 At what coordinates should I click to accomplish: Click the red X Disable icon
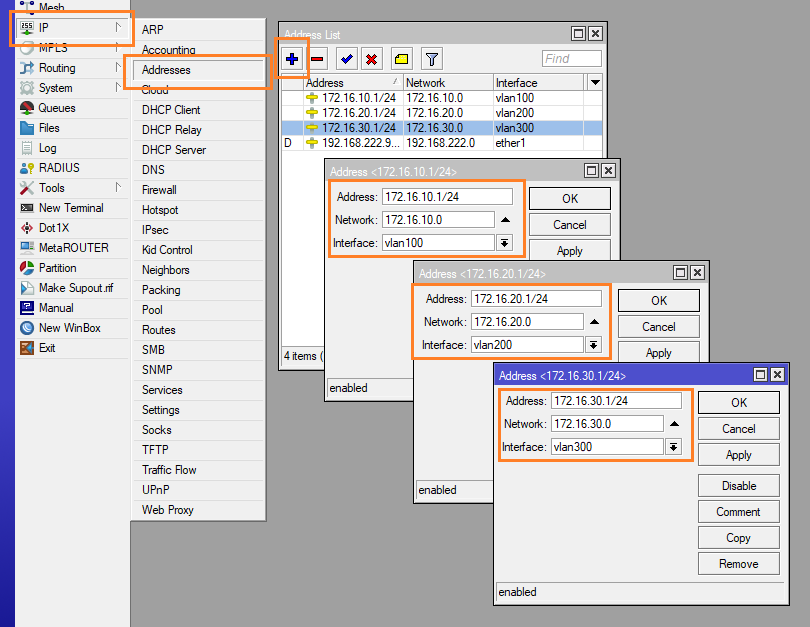coord(371,59)
